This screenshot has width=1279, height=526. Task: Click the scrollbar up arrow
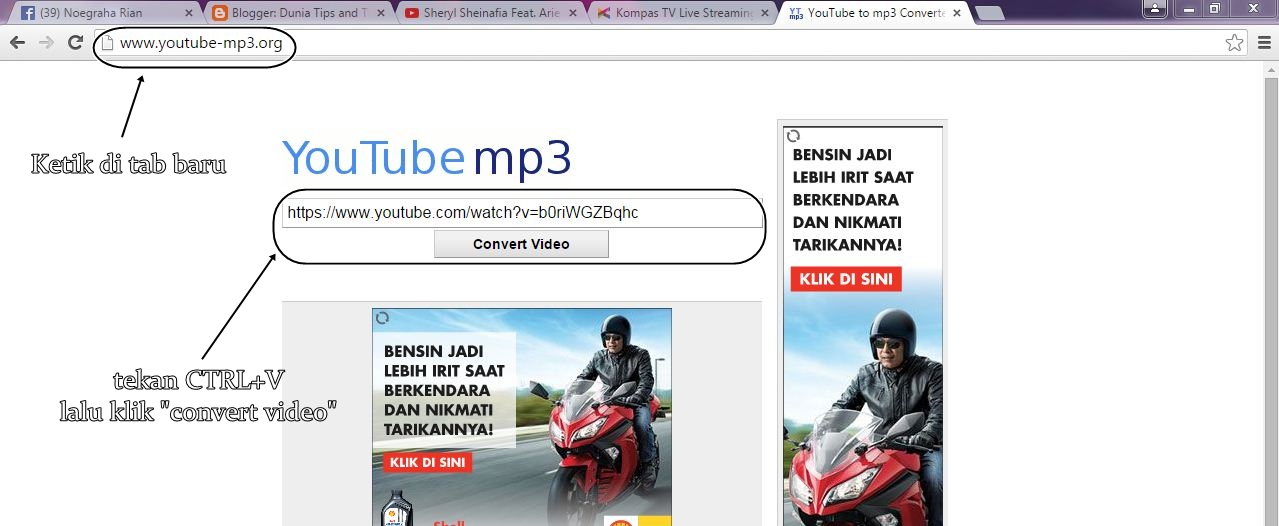[x=1271, y=69]
